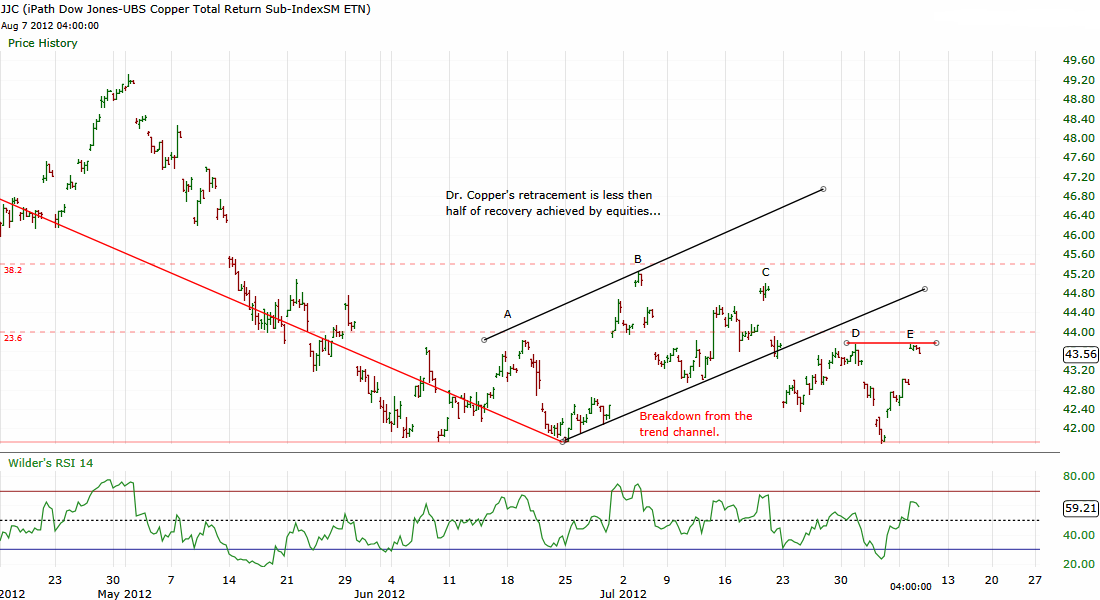Screen dimensions: 1100x600
Task: Click the 20.00 RSI axis label
Action: pyautogui.click(x=1079, y=564)
